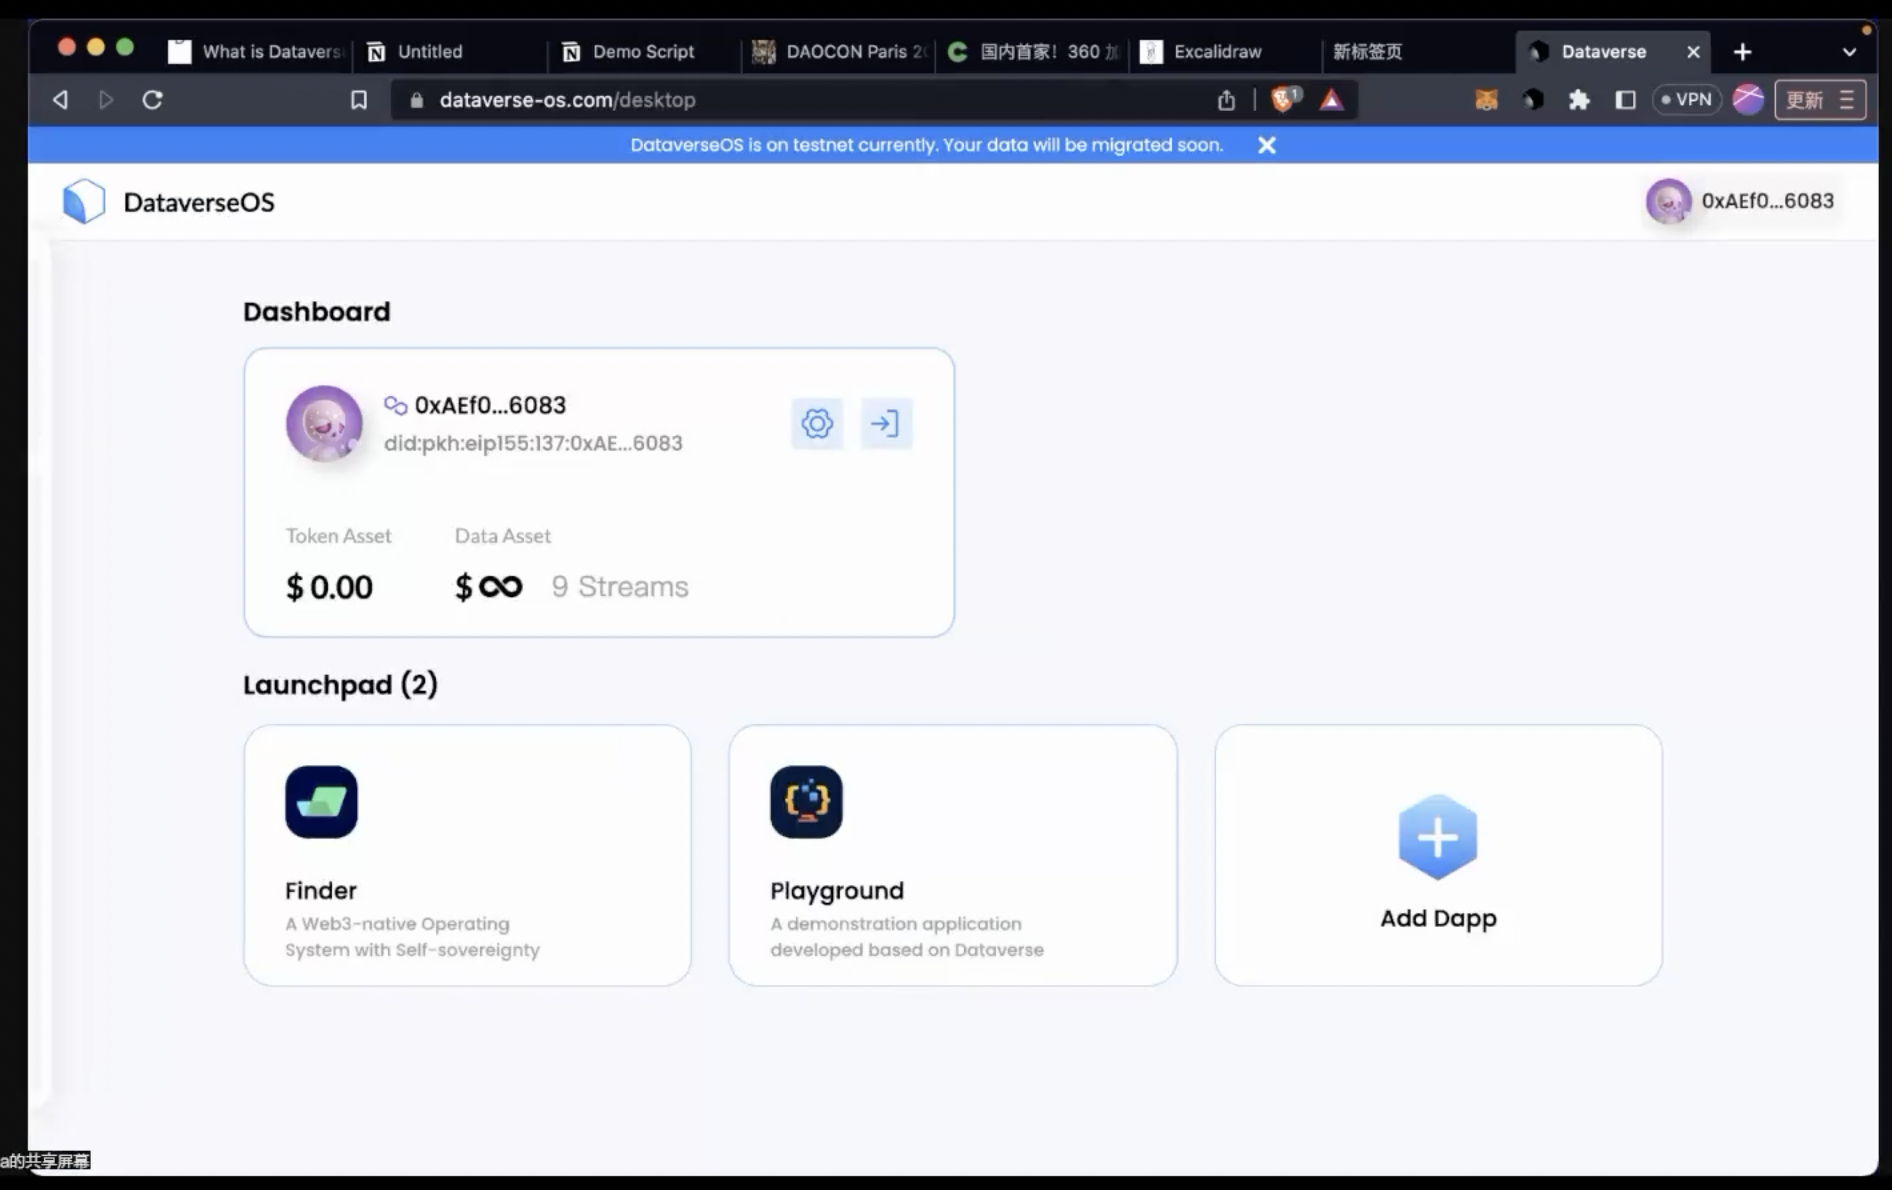Click the share icon in the address bar
Viewport: 1892px width, 1190px height.
click(x=1227, y=100)
